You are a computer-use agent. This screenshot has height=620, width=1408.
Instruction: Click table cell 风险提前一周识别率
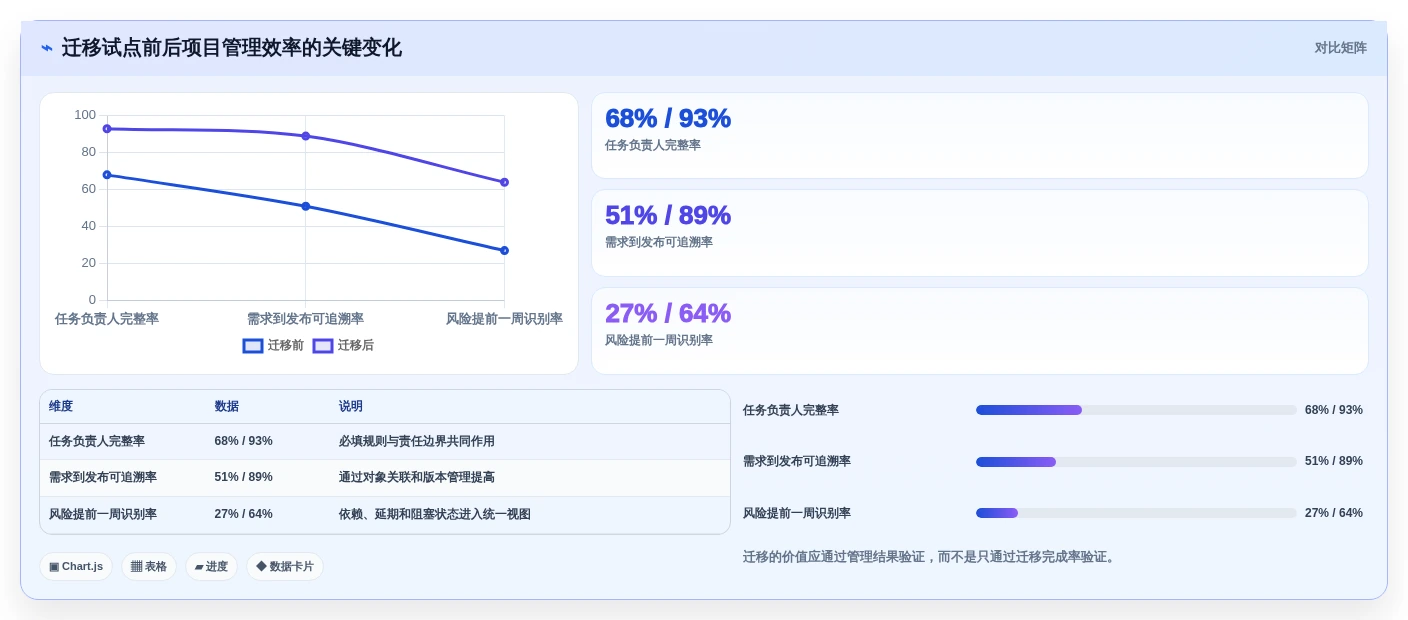click(x=103, y=515)
